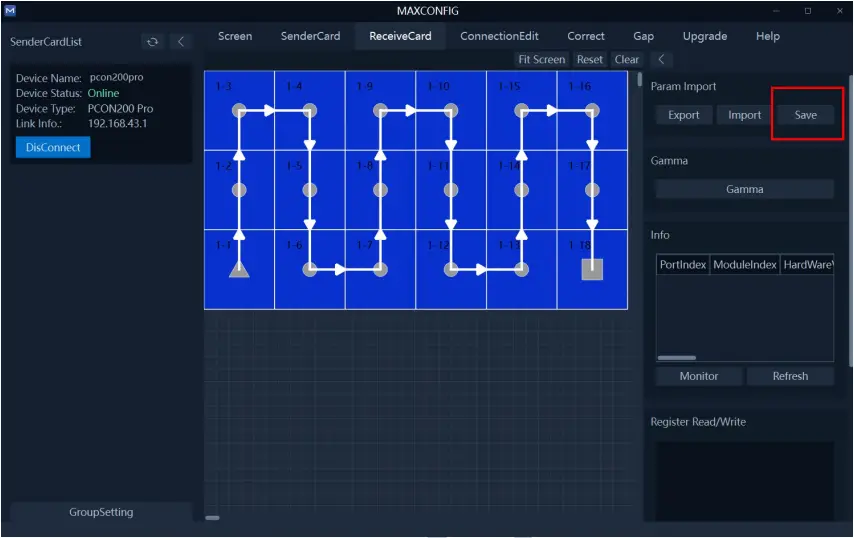
Task: Open GroupSetting at the bottom left
Action: (101, 512)
